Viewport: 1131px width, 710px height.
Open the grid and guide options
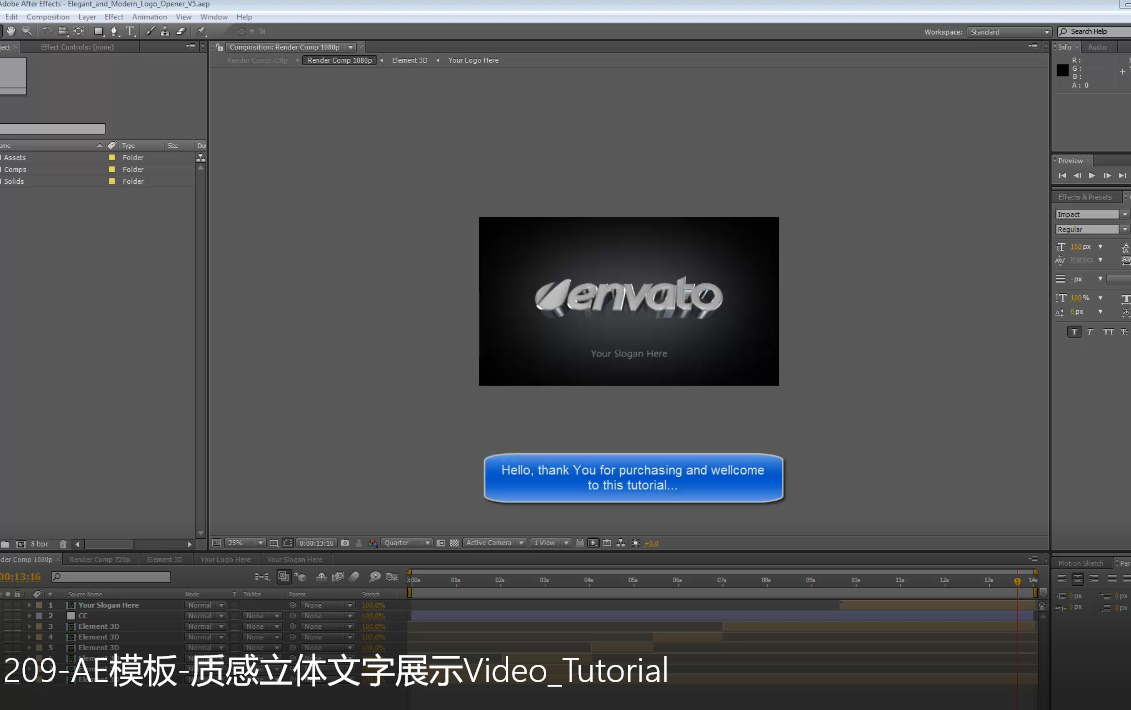coord(274,543)
